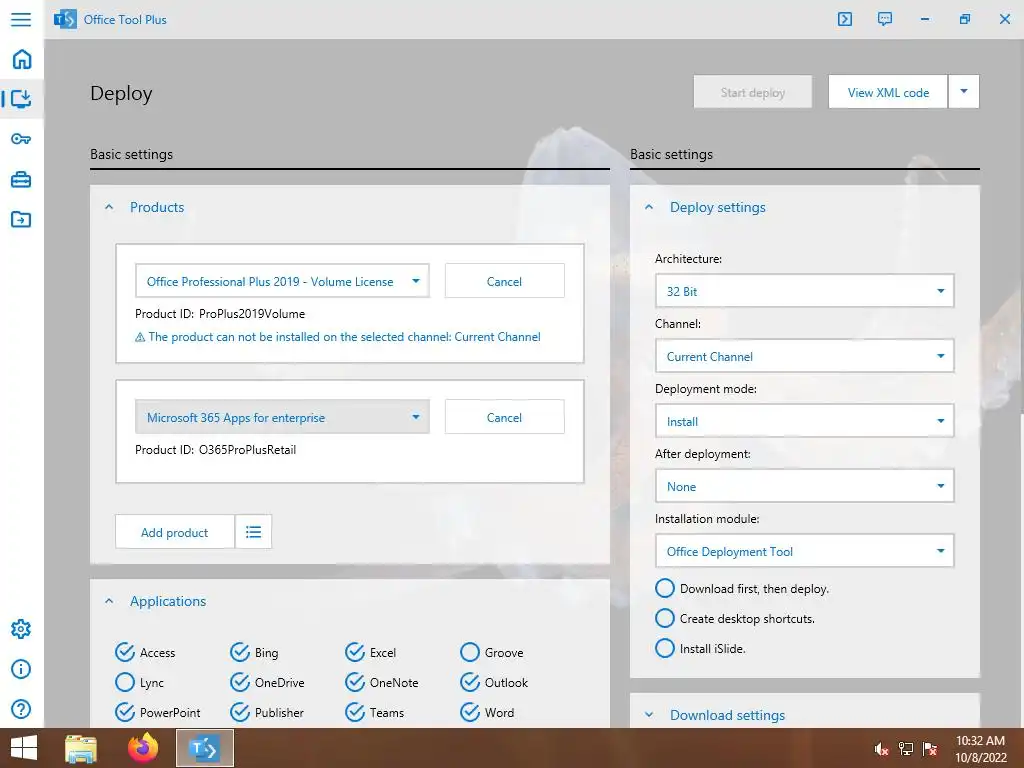Viewport: 1024px width, 768px height.
Task: Click the taskbar clock showing 10:32 AM
Action: [x=981, y=748]
